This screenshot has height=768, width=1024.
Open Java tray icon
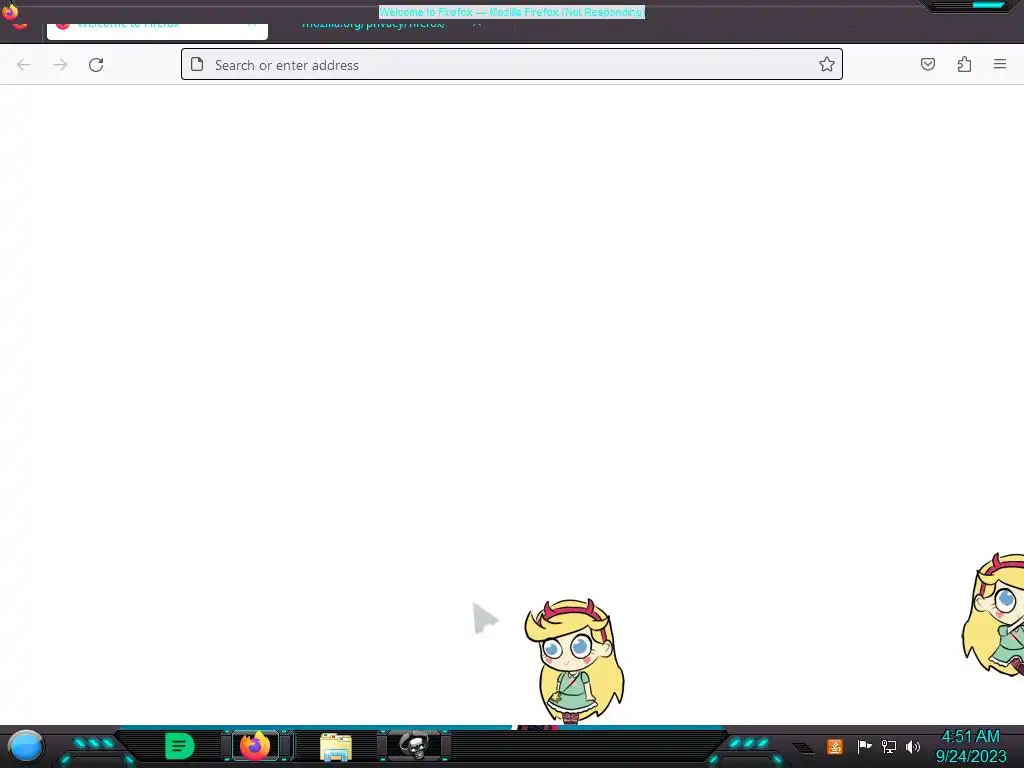pyautogui.click(x=835, y=746)
